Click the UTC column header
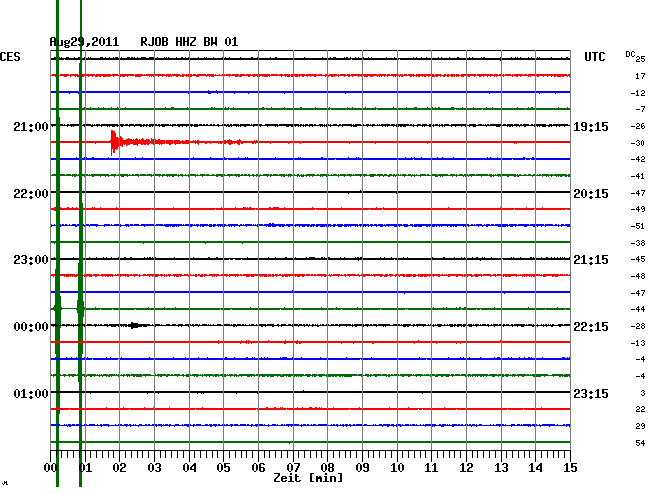The height and width of the screenshot is (494, 650). pyautogui.click(x=594, y=57)
